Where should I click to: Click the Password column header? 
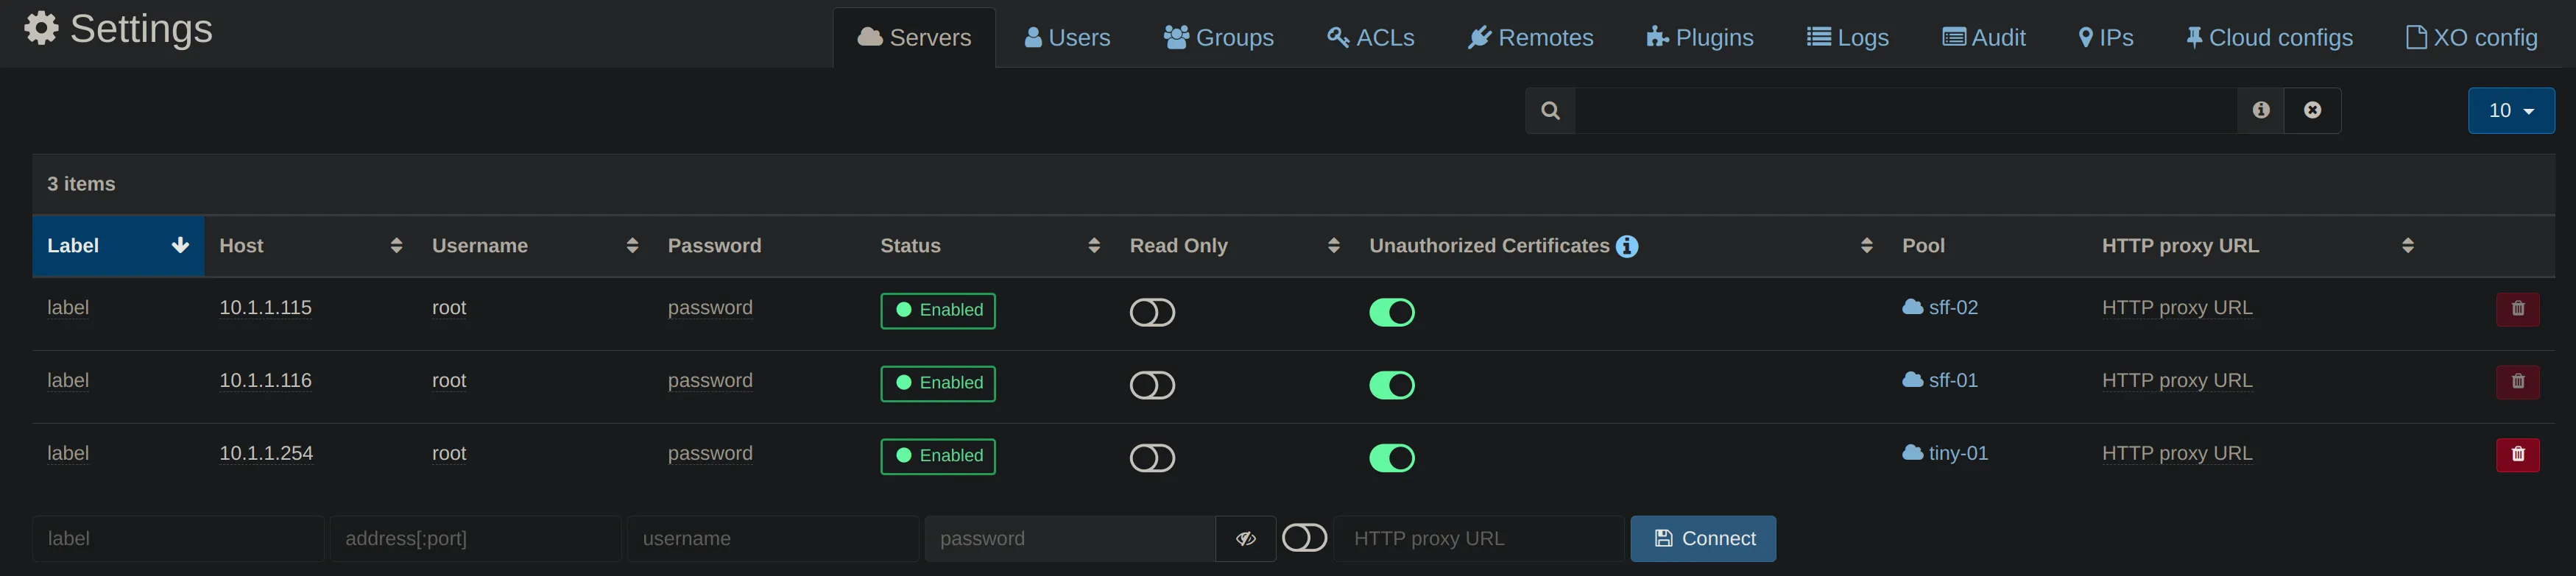714,246
